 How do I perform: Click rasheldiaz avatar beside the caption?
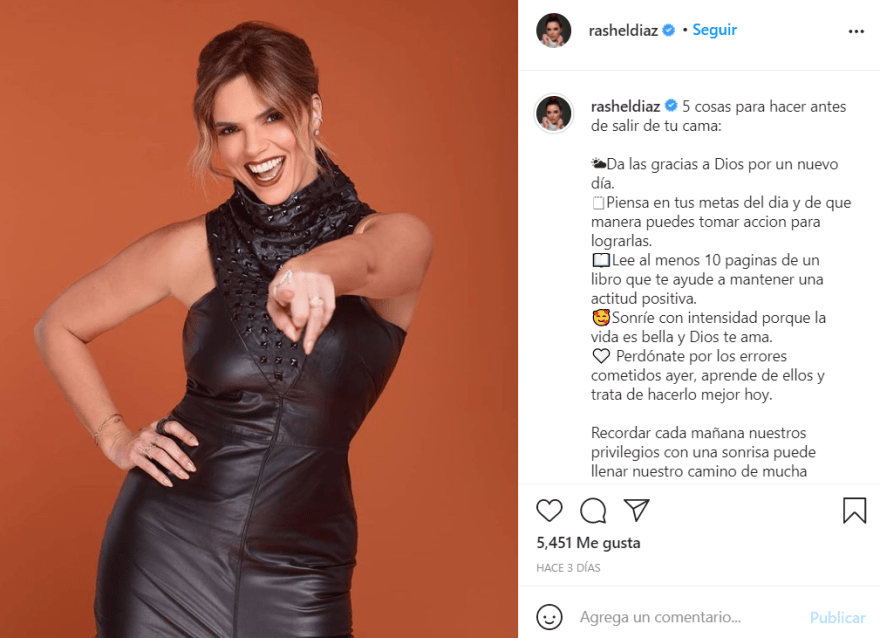[553, 113]
